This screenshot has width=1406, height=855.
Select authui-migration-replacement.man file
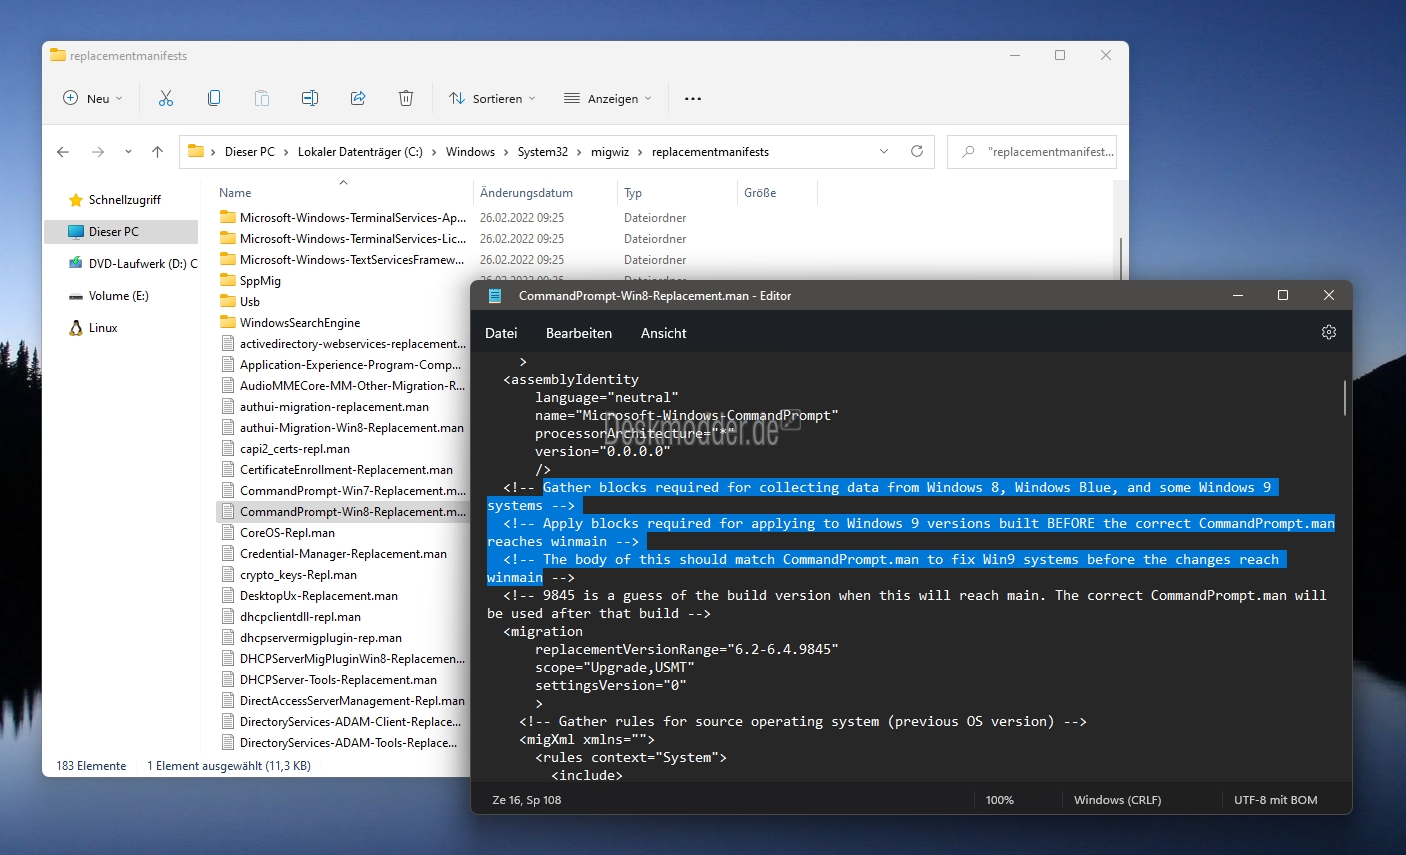[334, 407]
